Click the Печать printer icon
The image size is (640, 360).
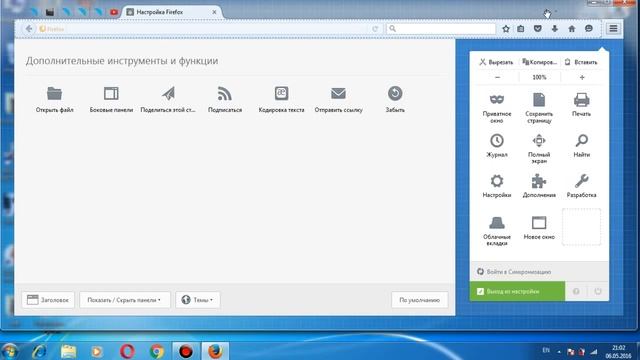click(x=581, y=99)
